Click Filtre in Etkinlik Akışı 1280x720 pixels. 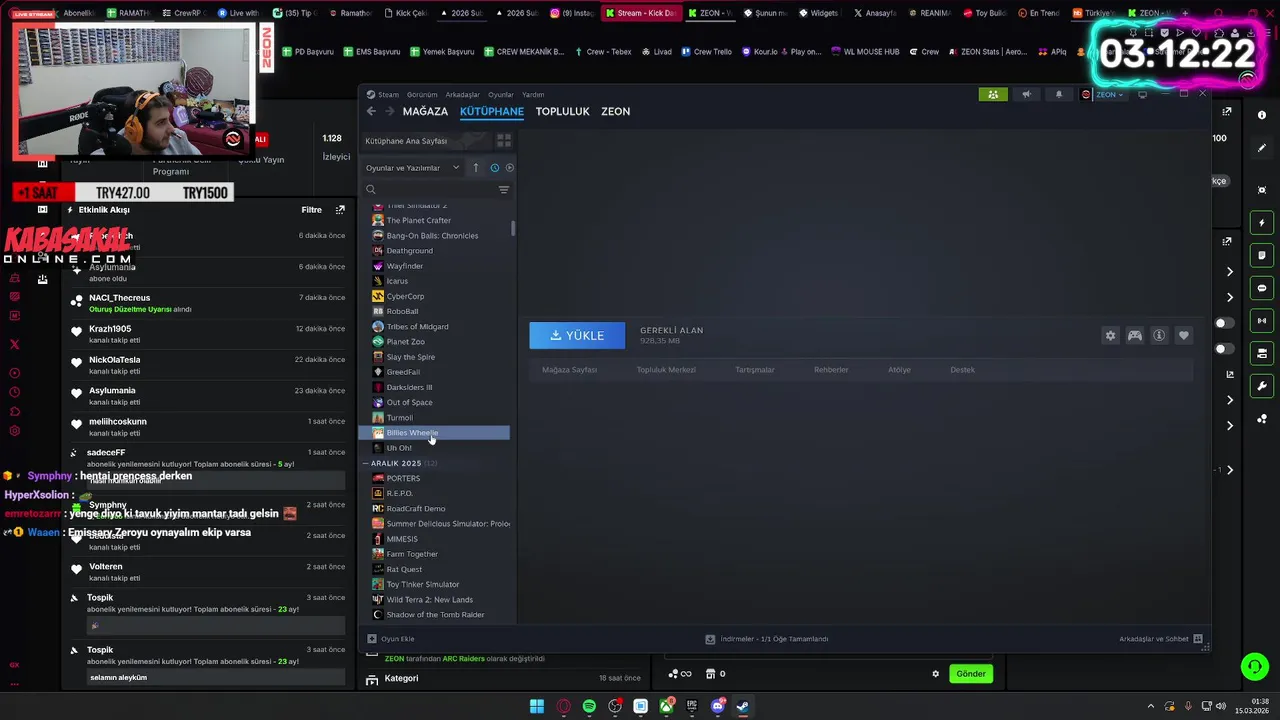312,210
